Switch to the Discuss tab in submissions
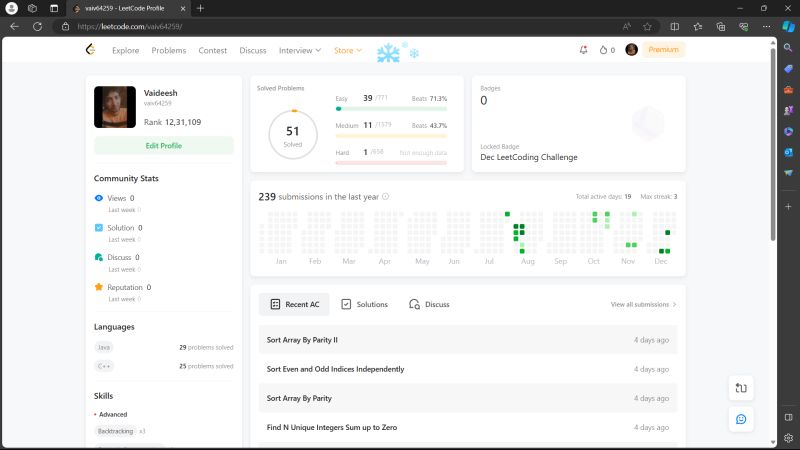 coord(429,304)
